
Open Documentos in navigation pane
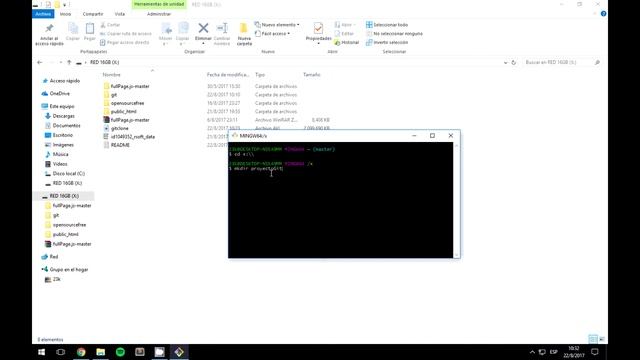click(x=66, y=126)
